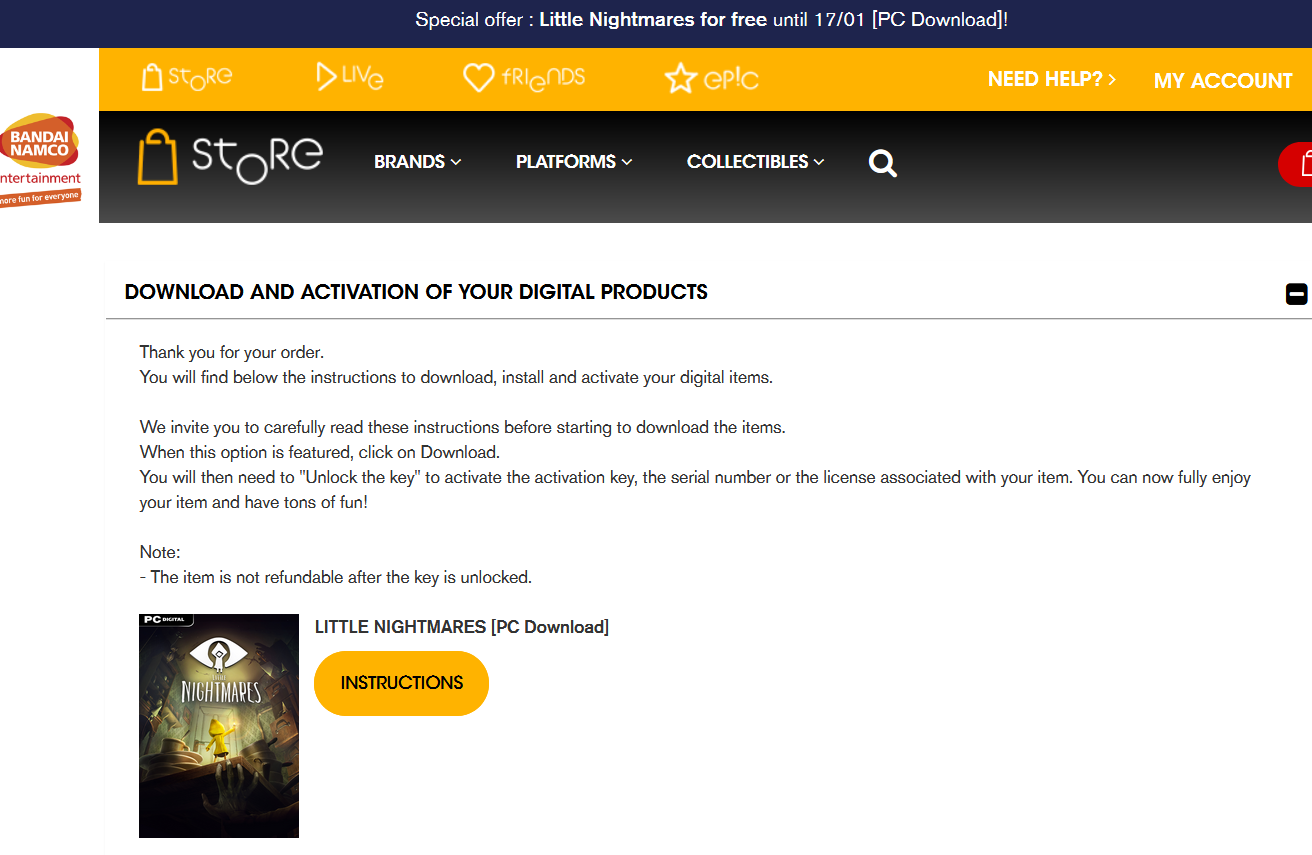1312x855 pixels.
Task: Expand the Collectibles dropdown menu
Action: 755,162
